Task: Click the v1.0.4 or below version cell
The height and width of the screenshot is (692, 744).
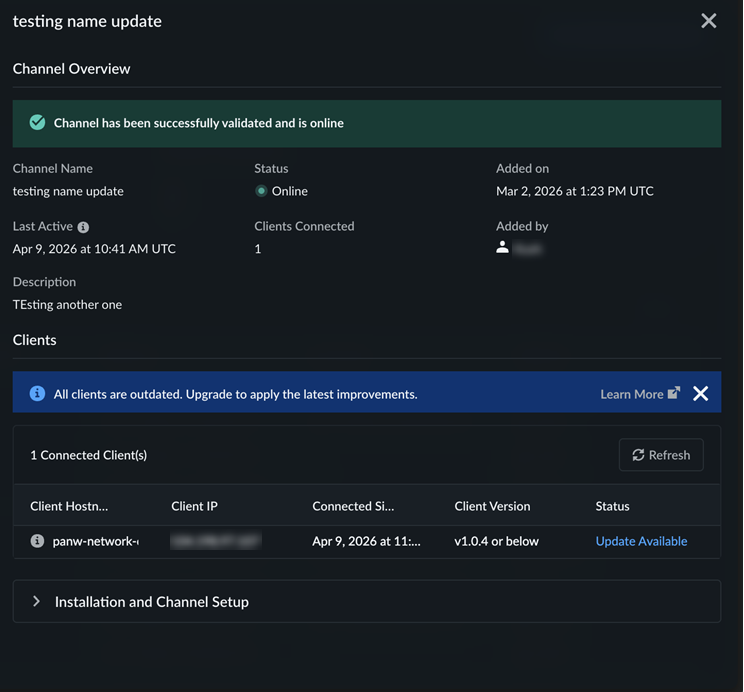Action: [x=496, y=541]
